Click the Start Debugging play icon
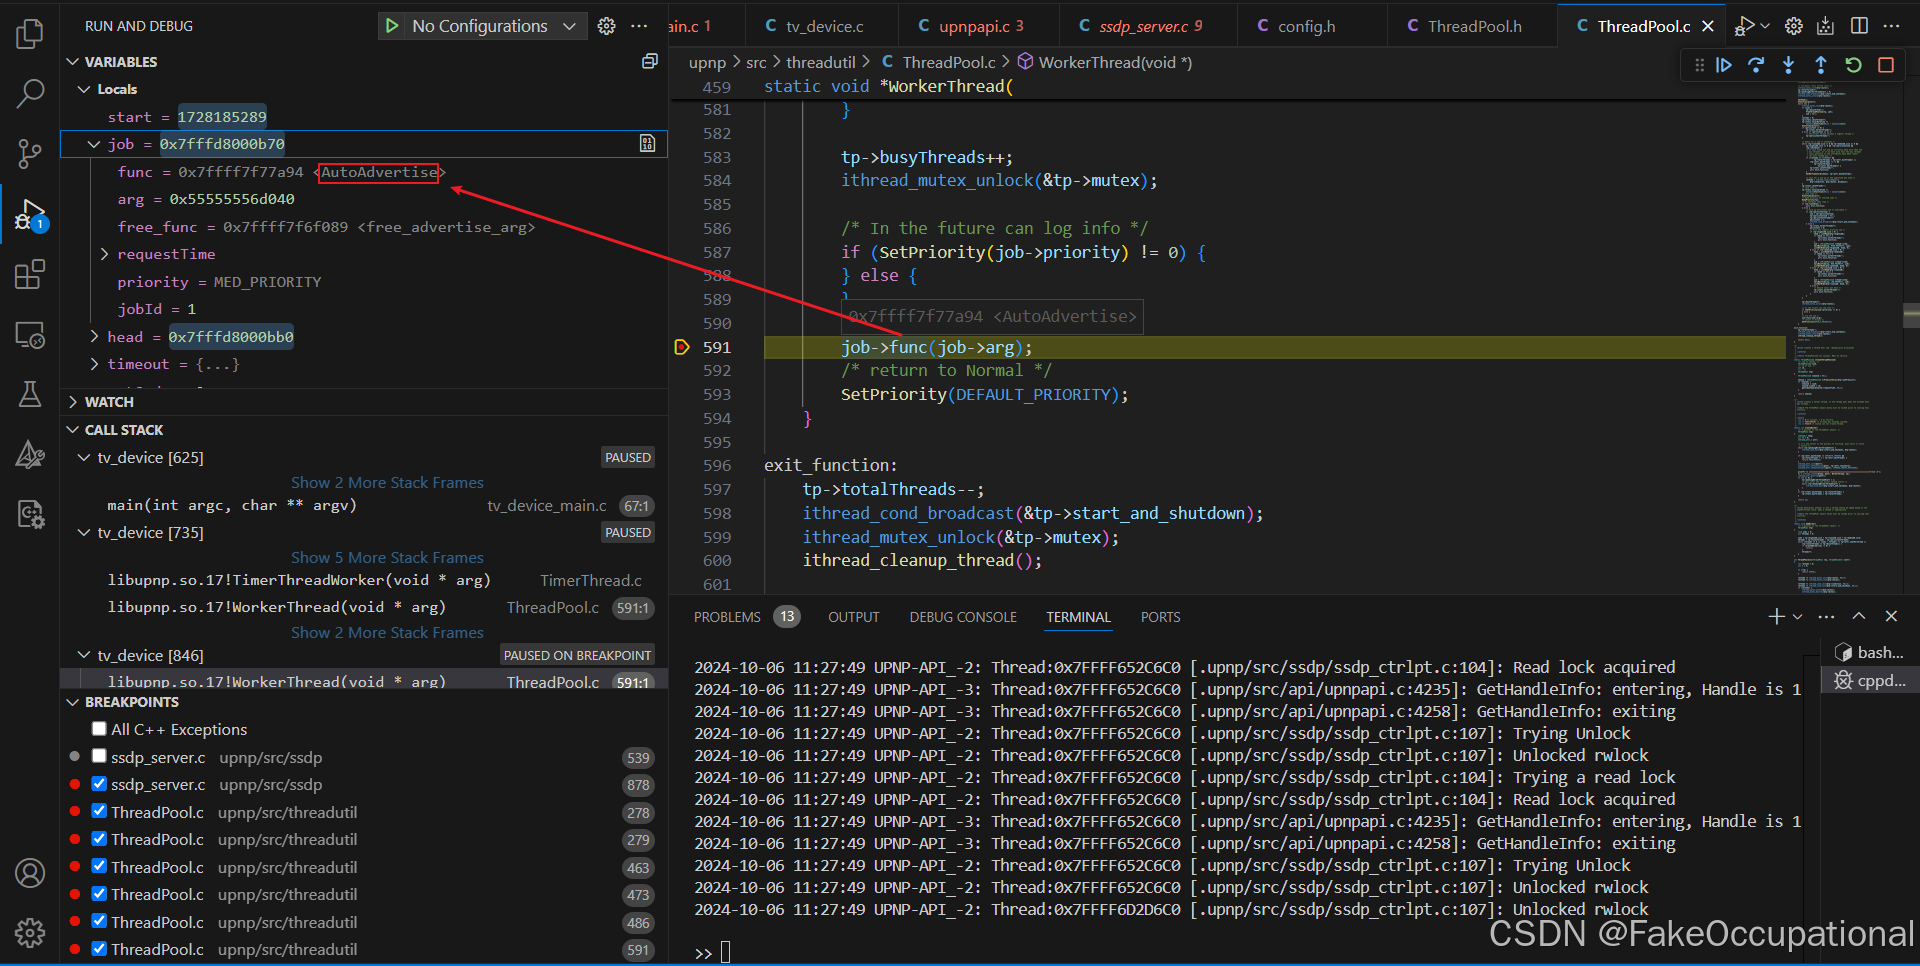This screenshot has height=966, width=1920. 392,26
